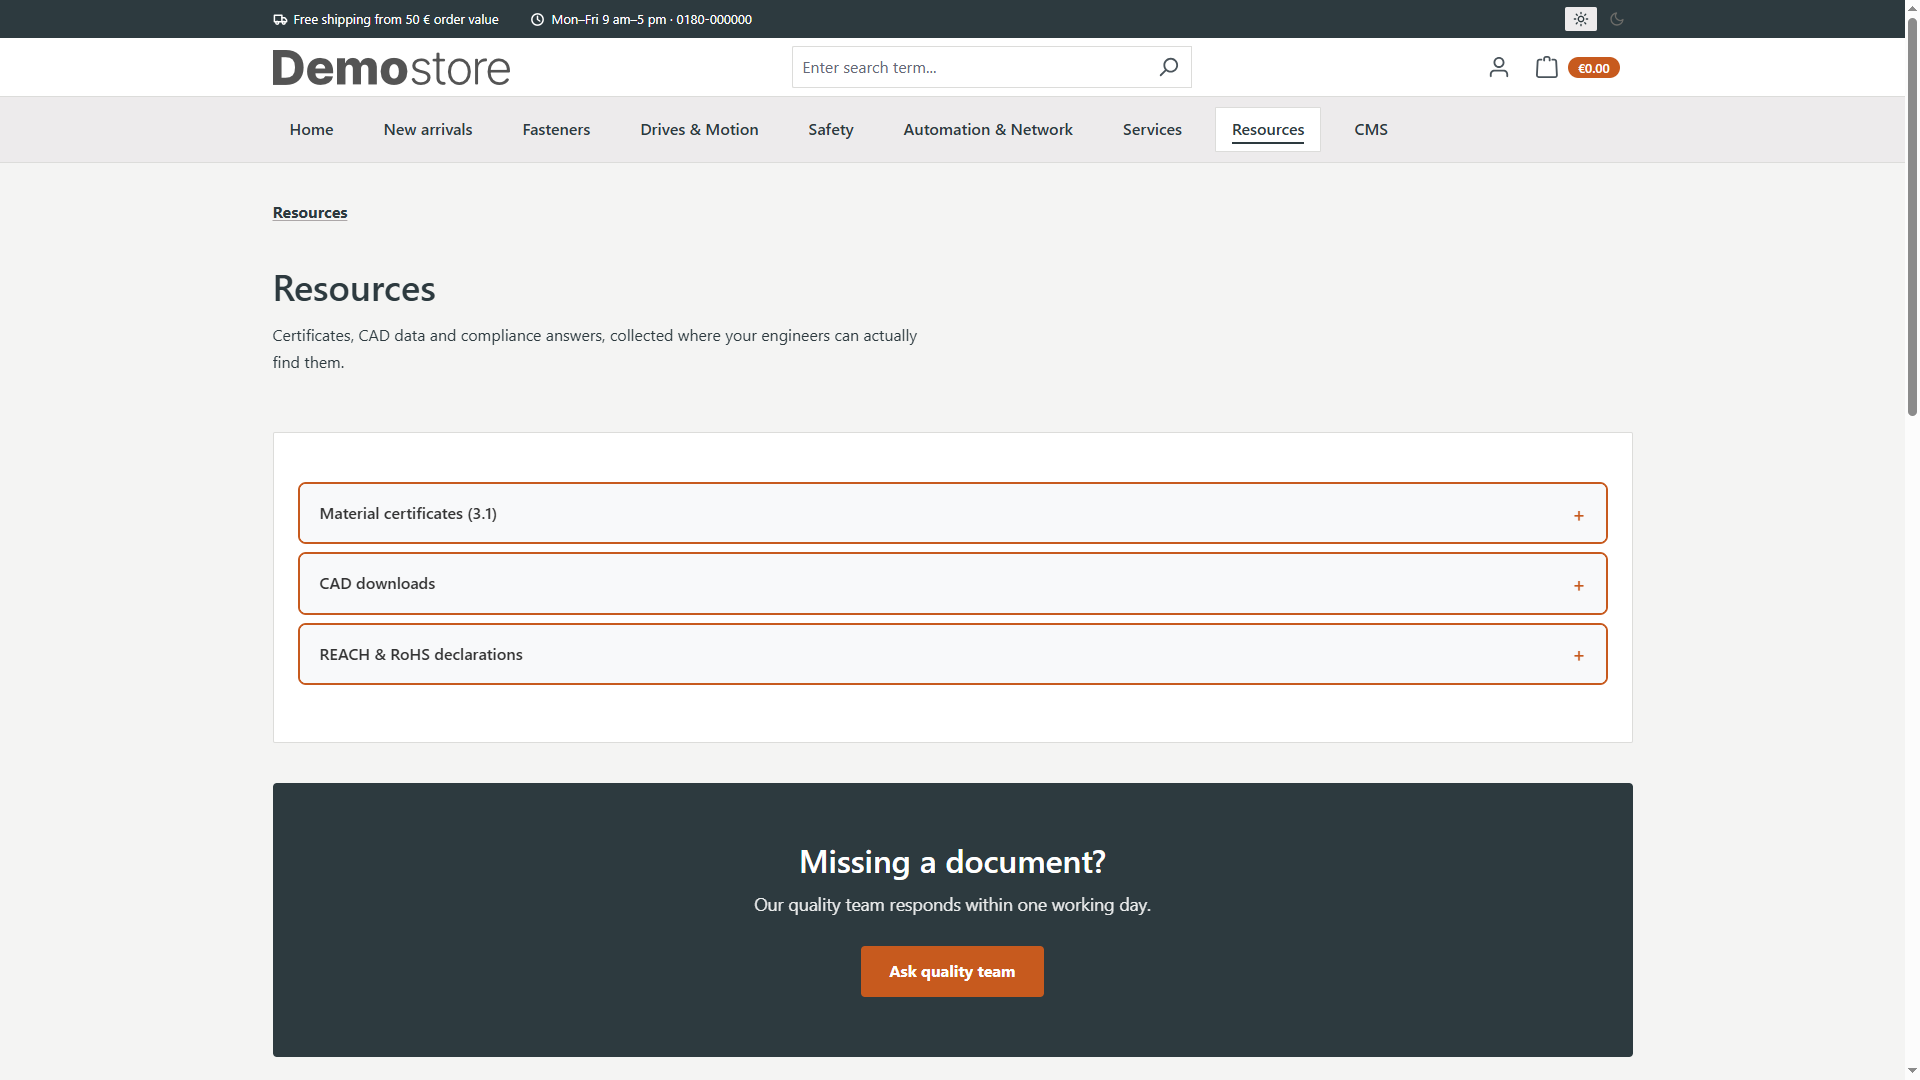1920x1080 pixels.
Task: Switch to dark theme moon icon
Action: (x=1617, y=19)
